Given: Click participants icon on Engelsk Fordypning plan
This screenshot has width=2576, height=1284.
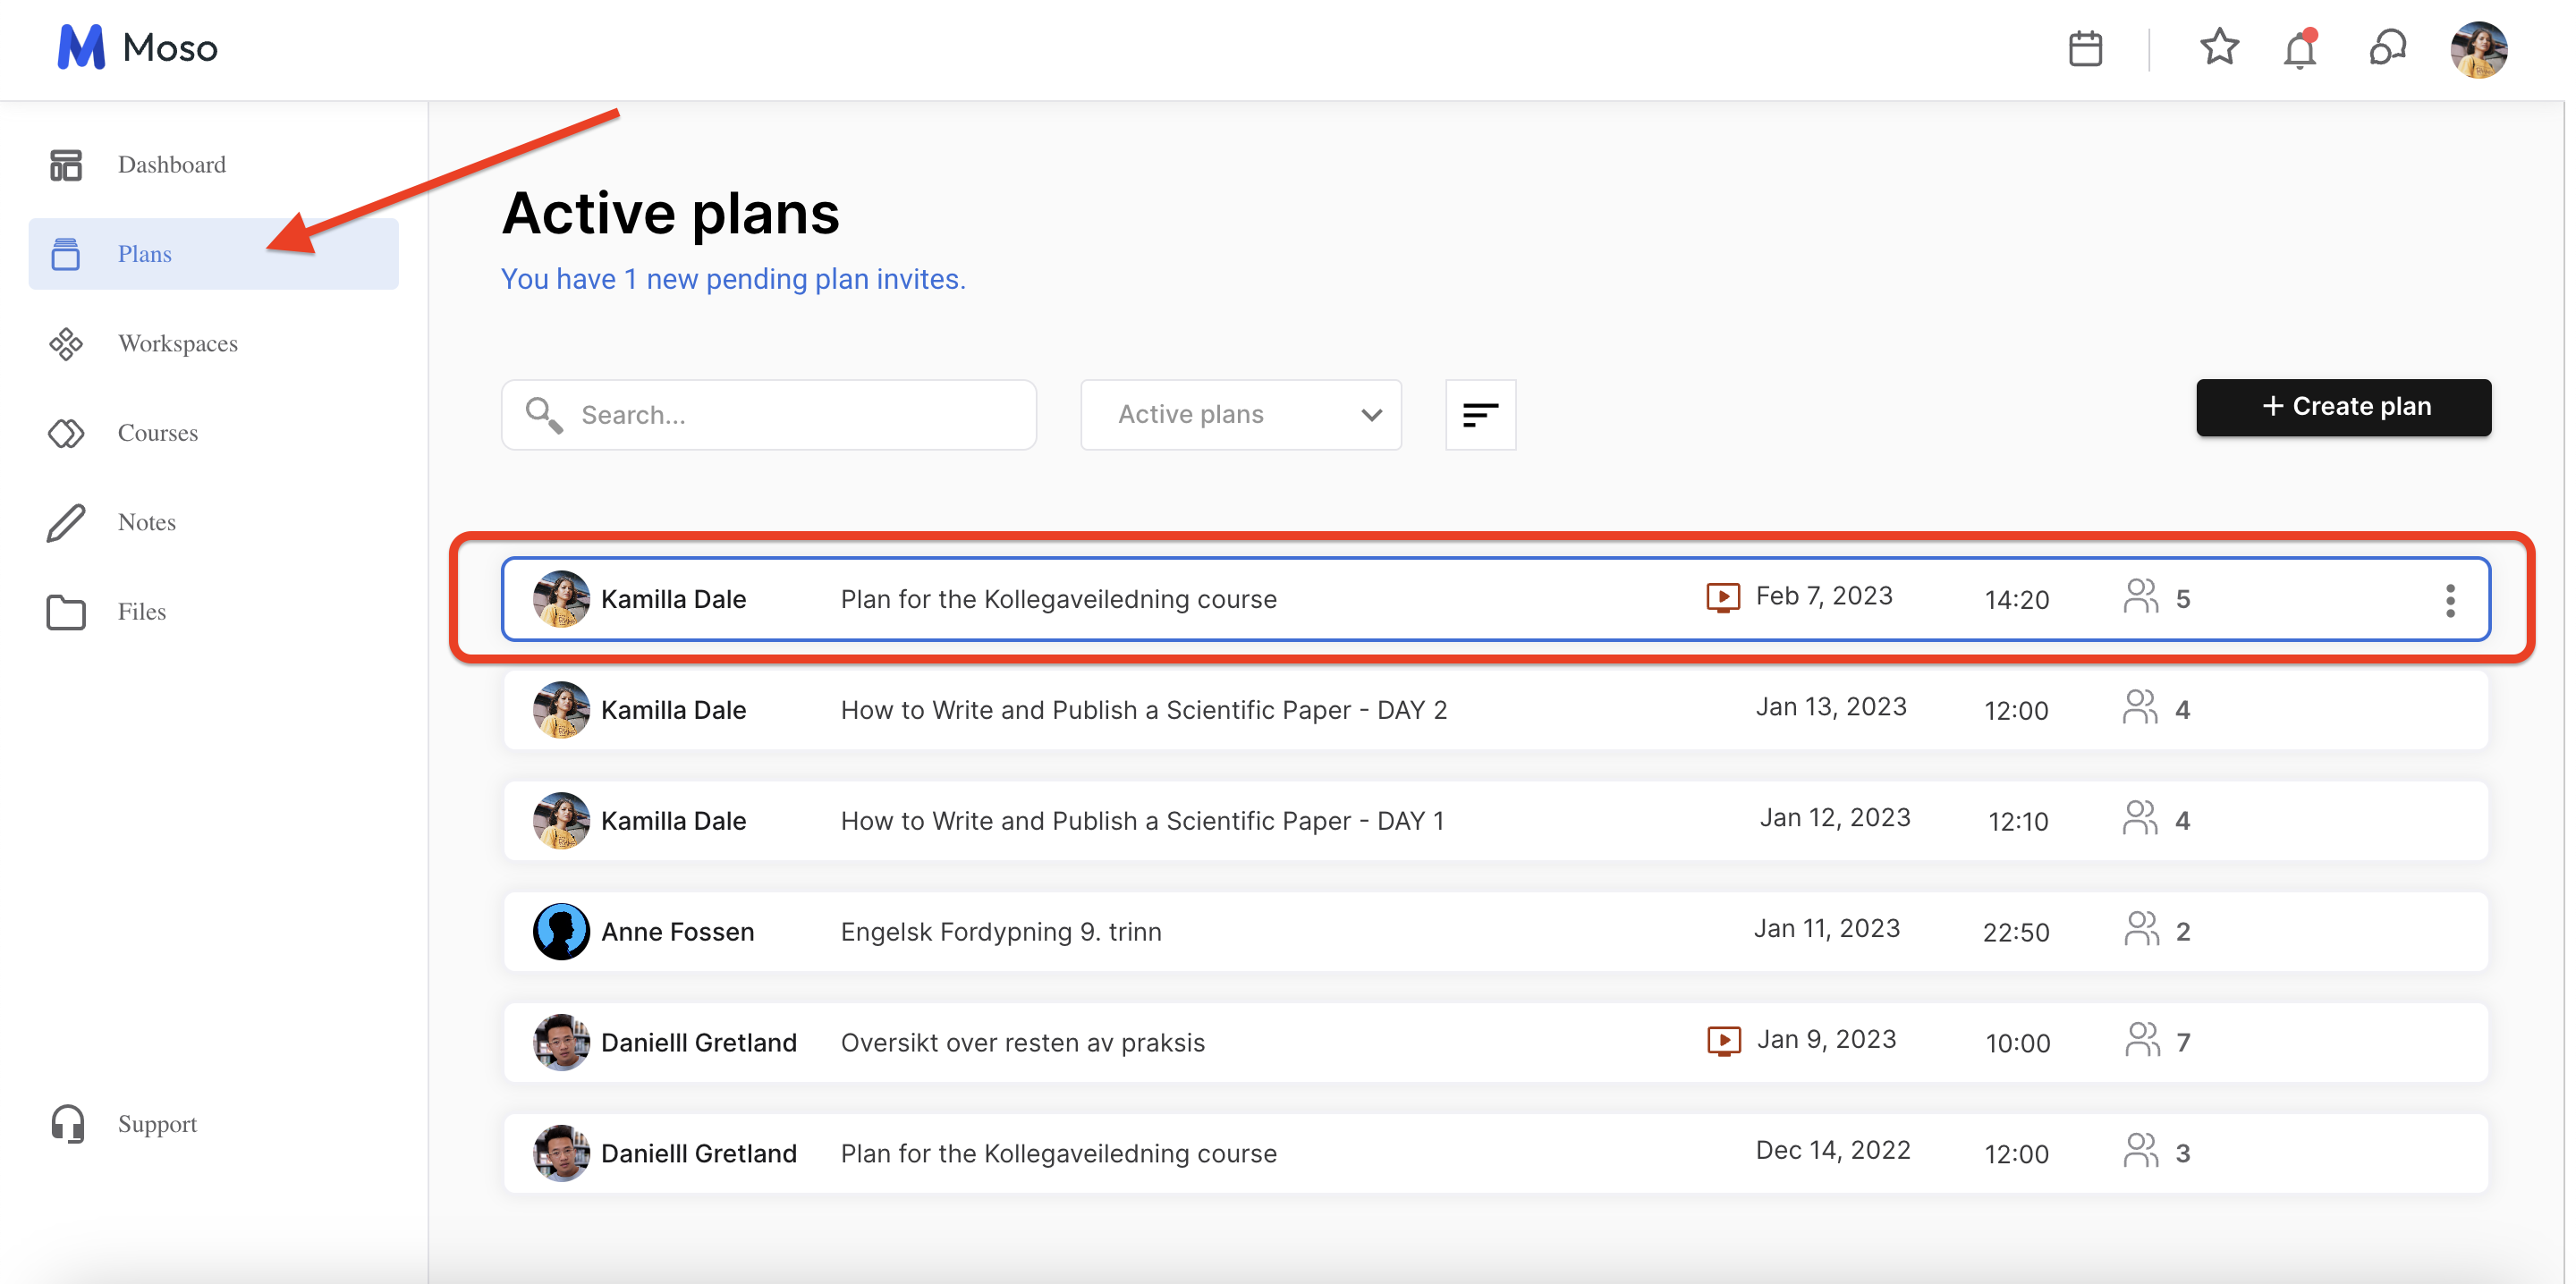Looking at the screenshot, I should (x=2140, y=930).
